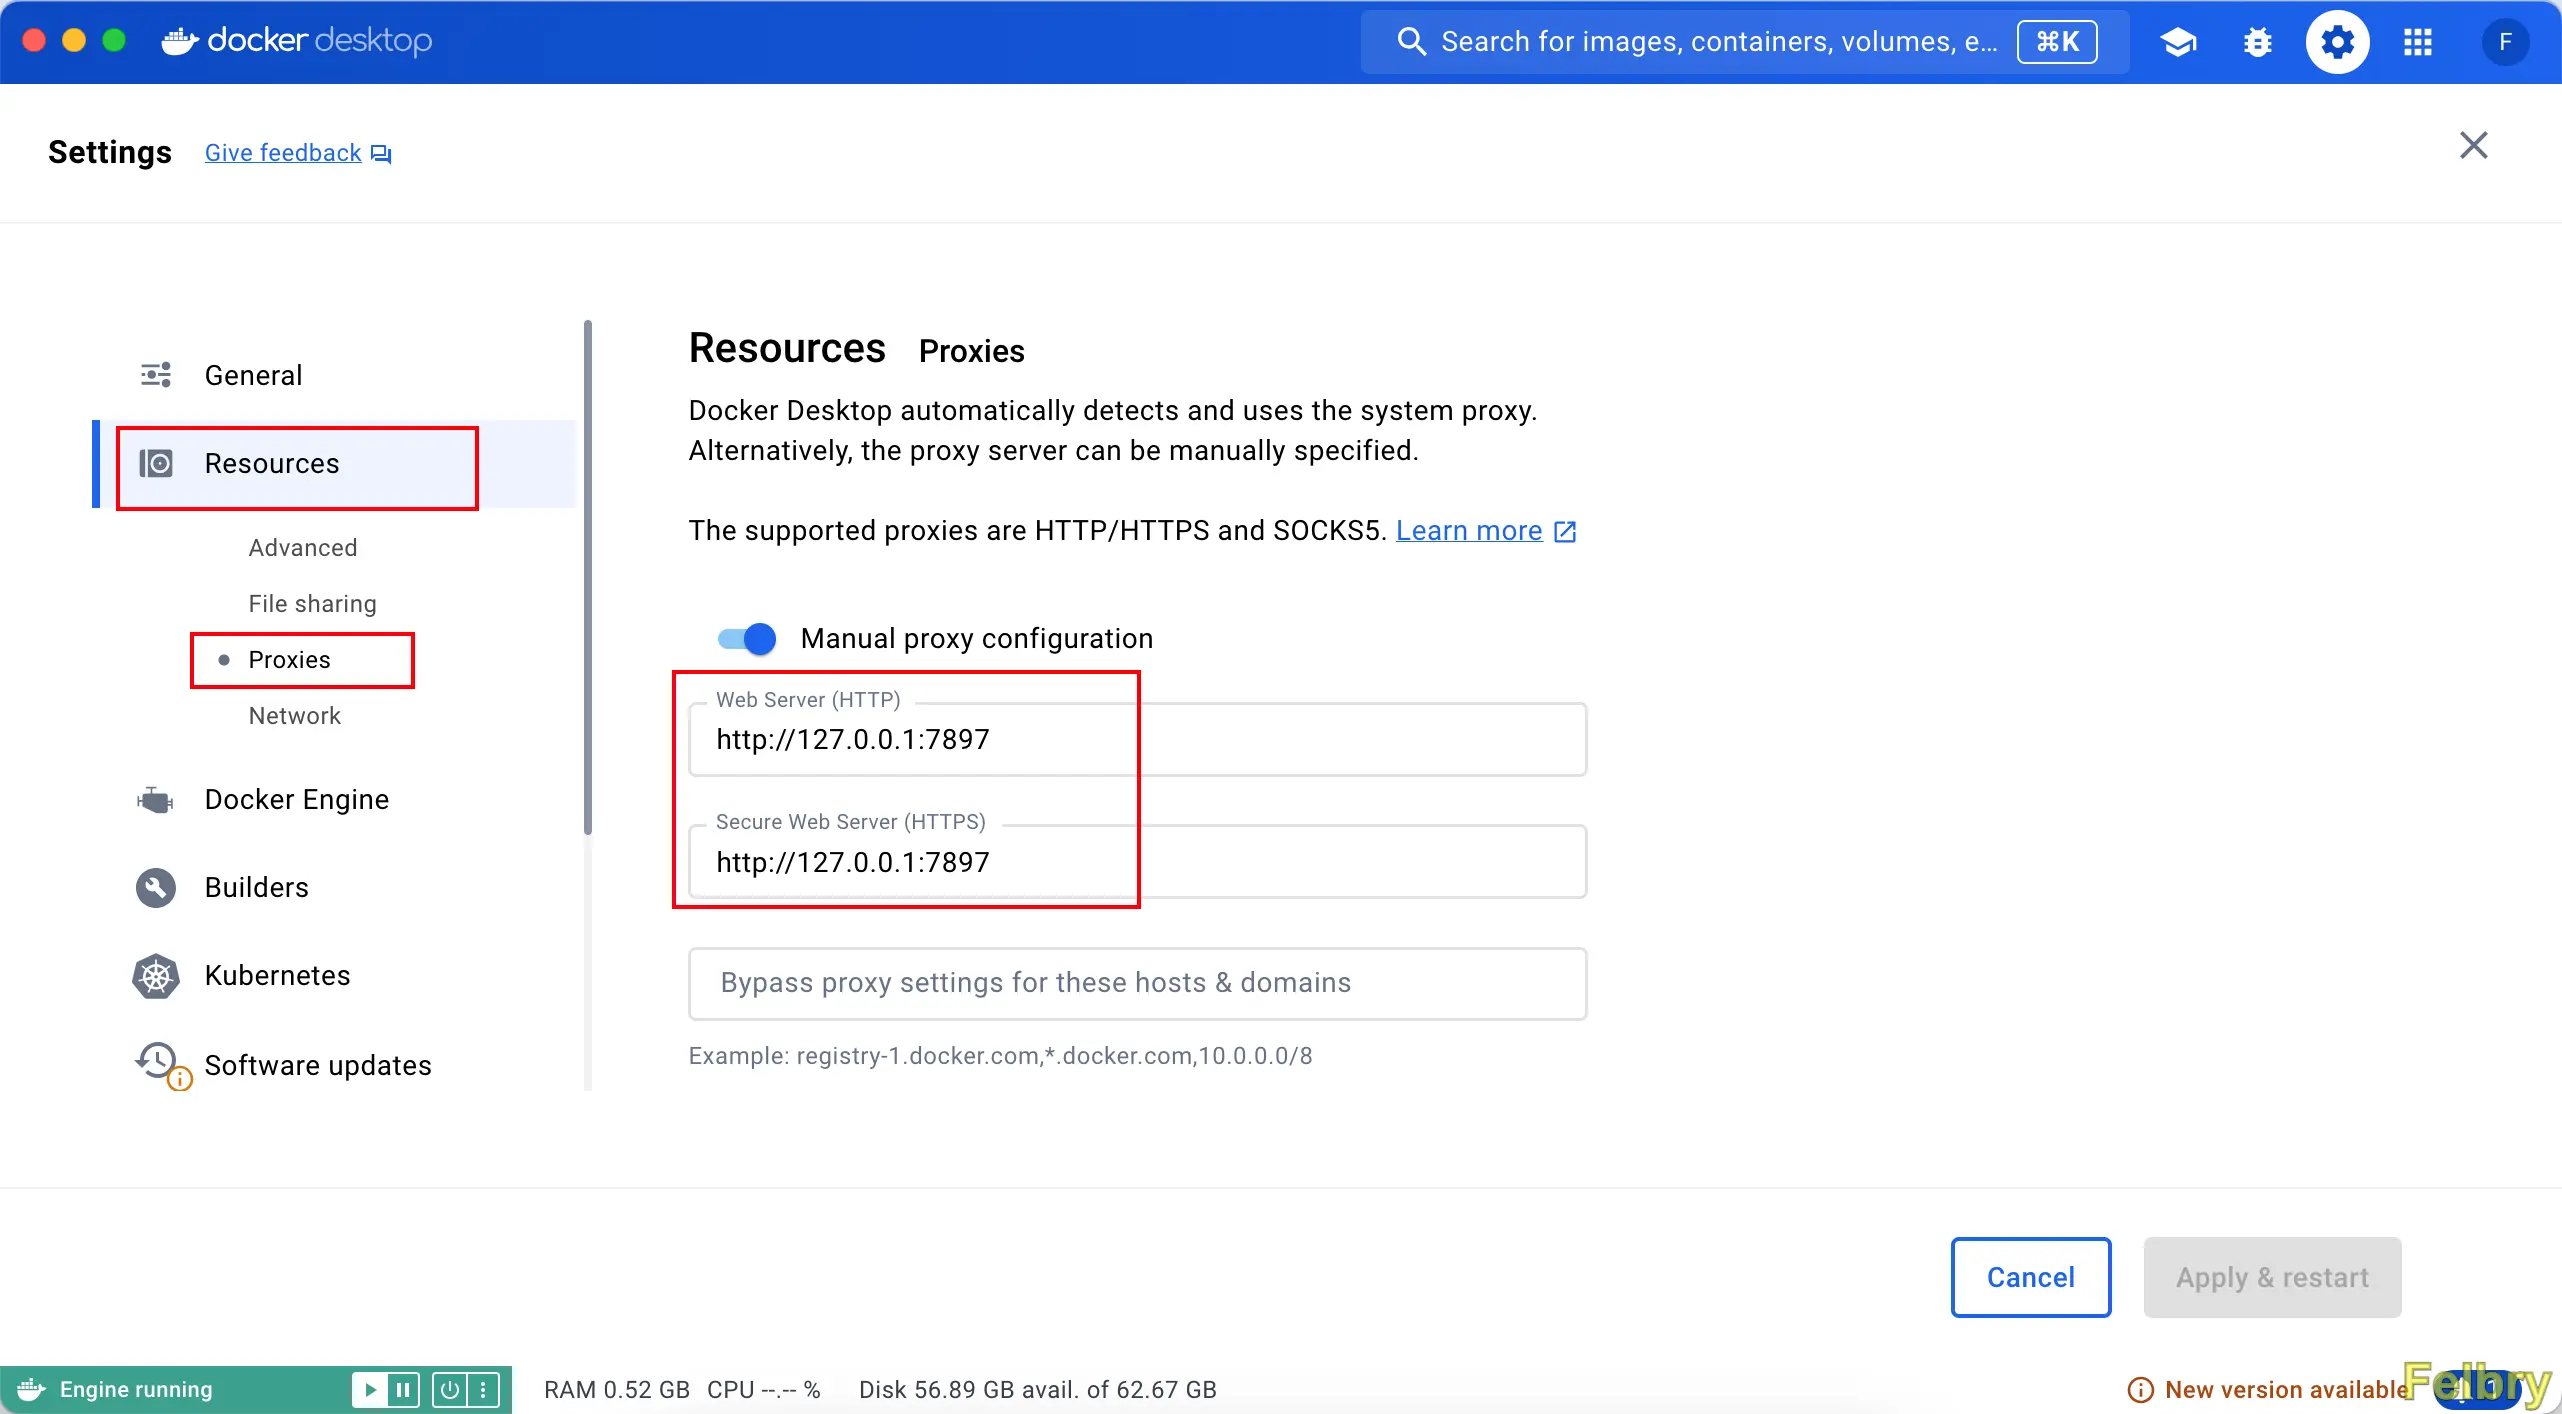Click the whale icon in status bar
2562x1414 pixels.
(x=31, y=1389)
